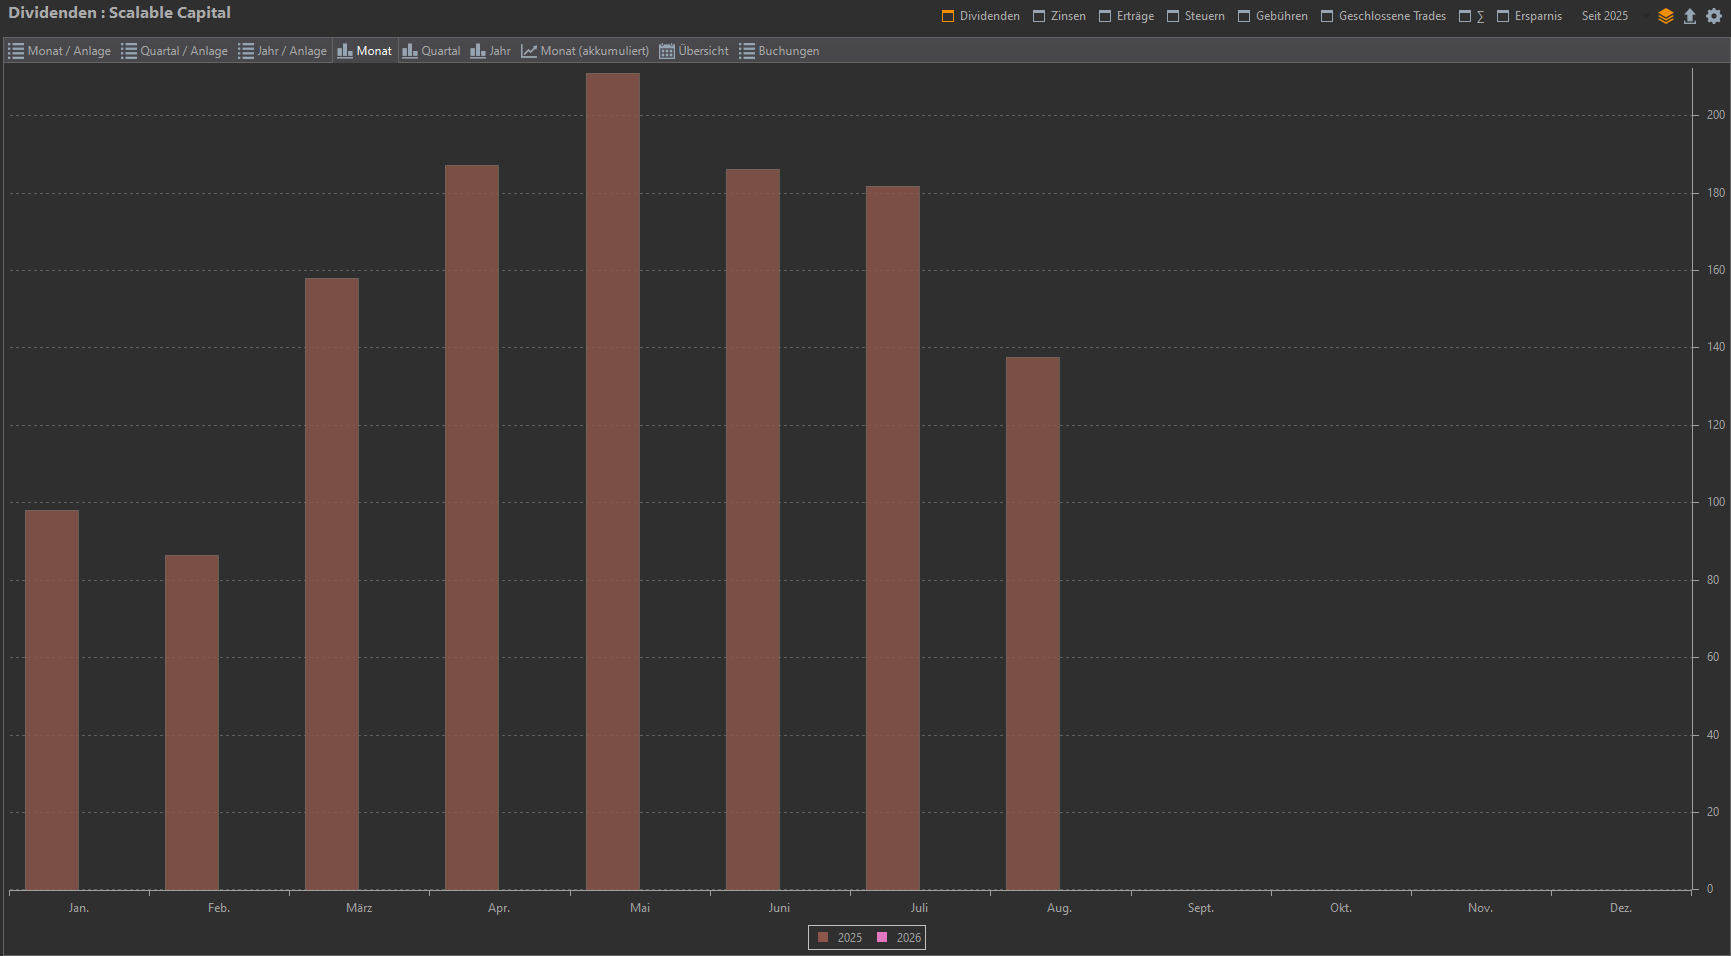Check the Gebühren checkbox
This screenshot has height=956, width=1731.
(x=1244, y=16)
